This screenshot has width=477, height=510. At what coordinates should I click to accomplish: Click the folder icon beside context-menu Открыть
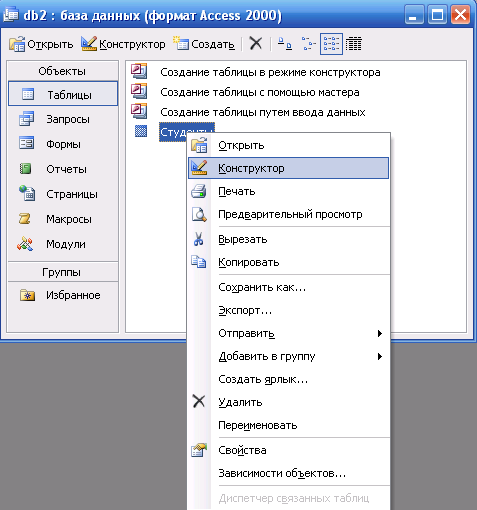(199, 145)
